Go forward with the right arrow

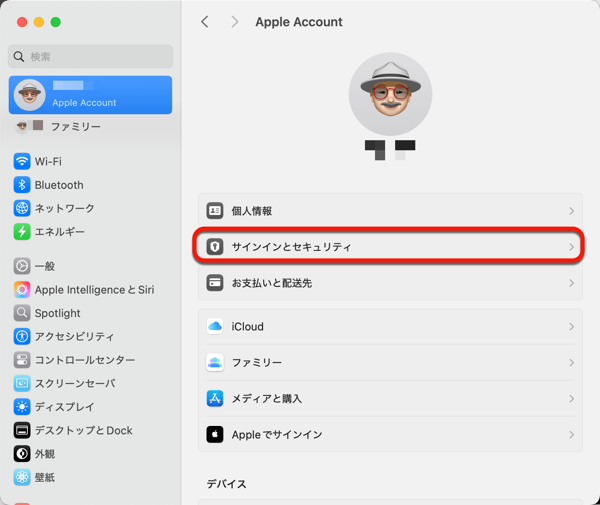235,22
